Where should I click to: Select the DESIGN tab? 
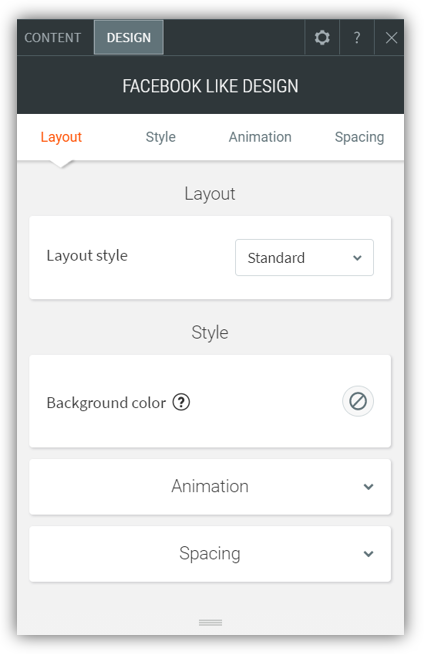coord(129,38)
